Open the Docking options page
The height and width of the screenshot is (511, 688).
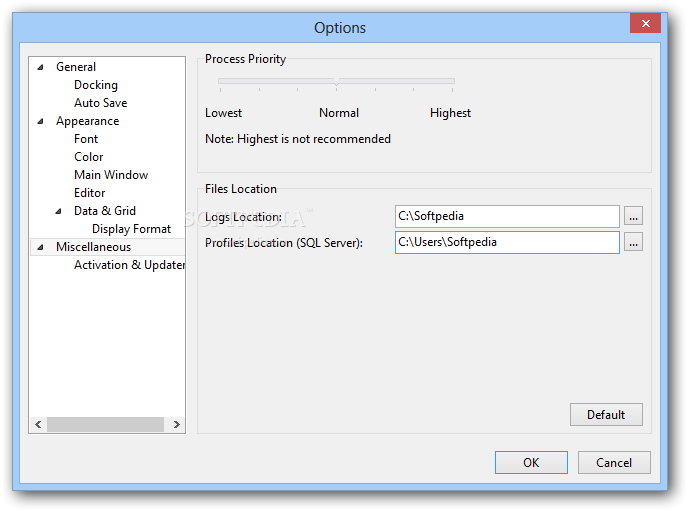click(96, 85)
